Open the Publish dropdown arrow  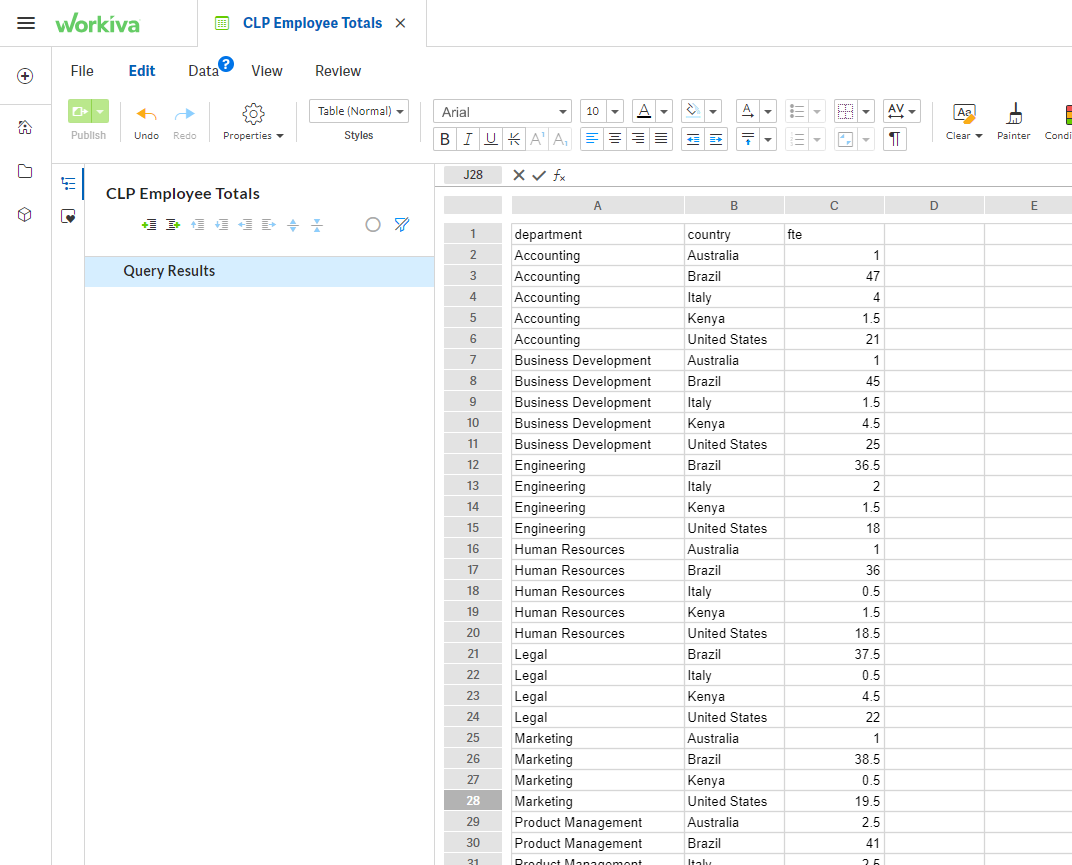100,111
